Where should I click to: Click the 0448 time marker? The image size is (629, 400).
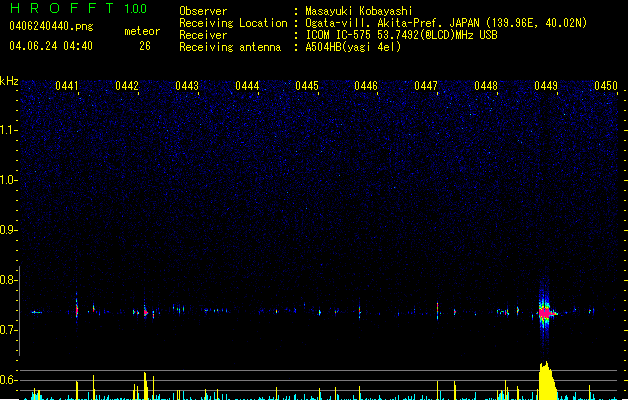(486, 86)
